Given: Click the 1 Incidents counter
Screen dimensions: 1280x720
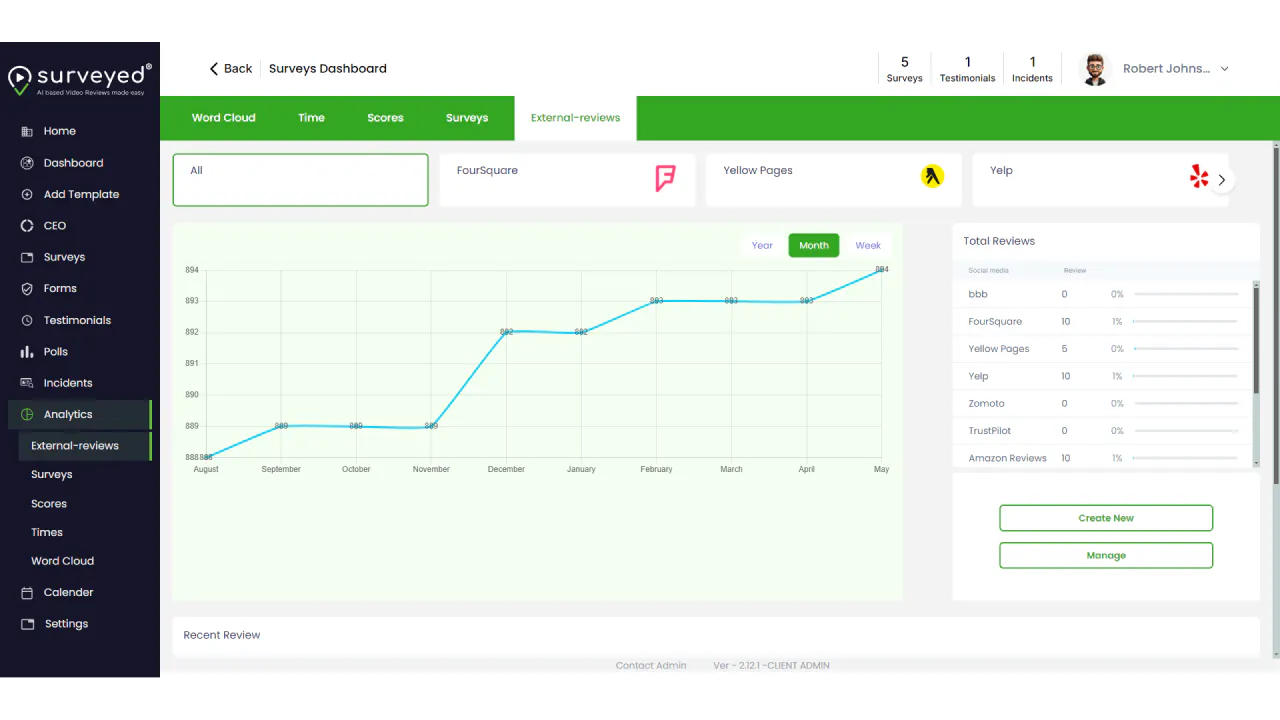Looking at the screenshot, I should tap(1032, 69).
